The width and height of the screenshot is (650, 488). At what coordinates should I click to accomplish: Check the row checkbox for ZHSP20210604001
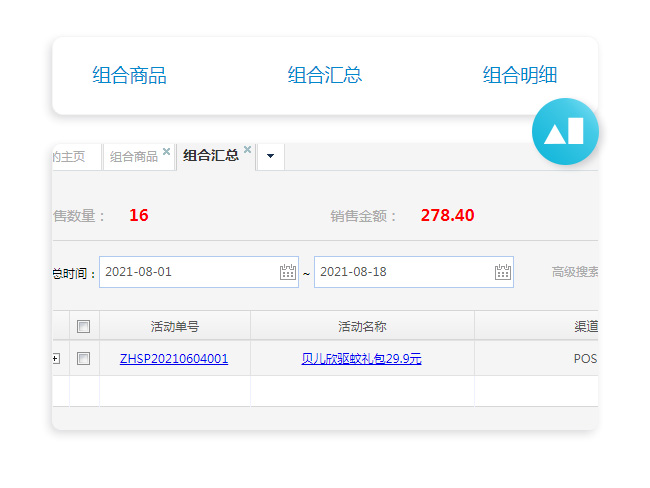pos(84,358)
